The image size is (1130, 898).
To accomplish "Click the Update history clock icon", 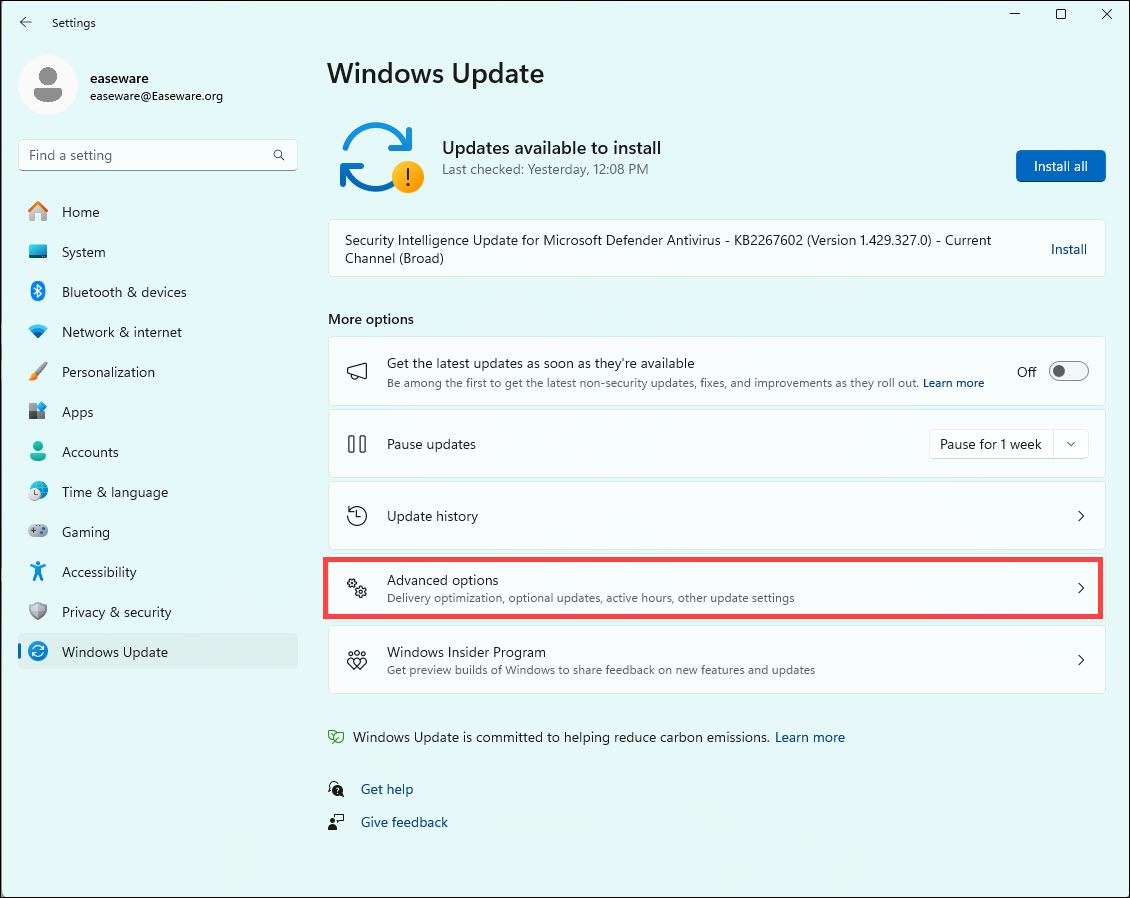I will (x=357, y=516).
